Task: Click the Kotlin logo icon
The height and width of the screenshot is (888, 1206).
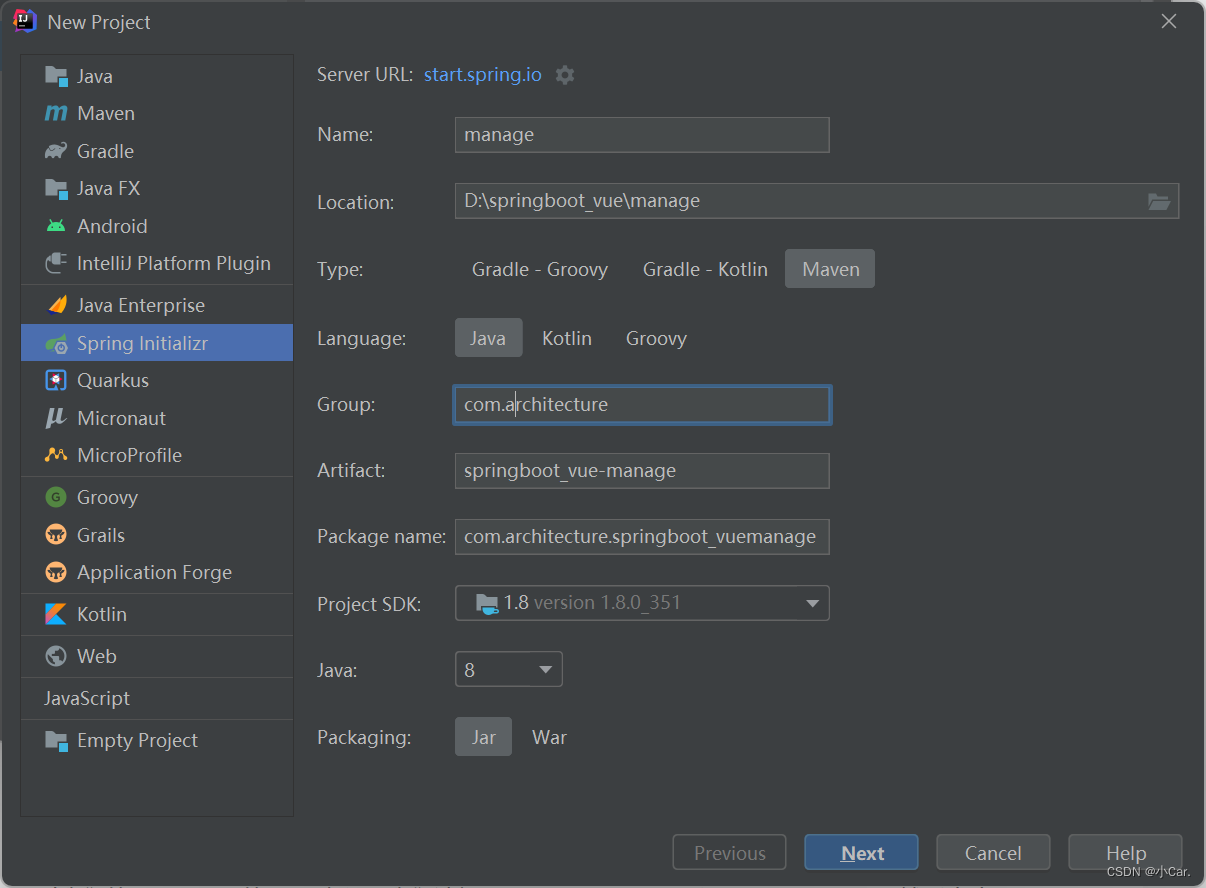Action: [x=56, y=614]
